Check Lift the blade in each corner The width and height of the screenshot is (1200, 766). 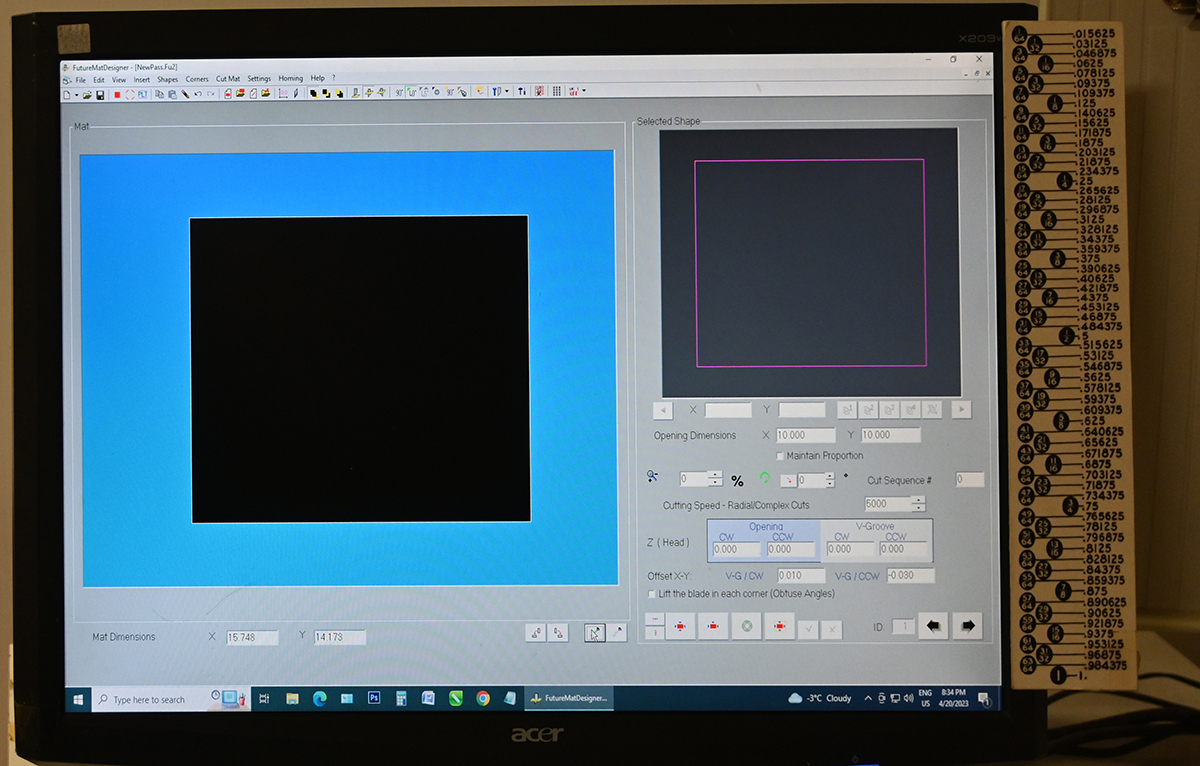point(652,594)
